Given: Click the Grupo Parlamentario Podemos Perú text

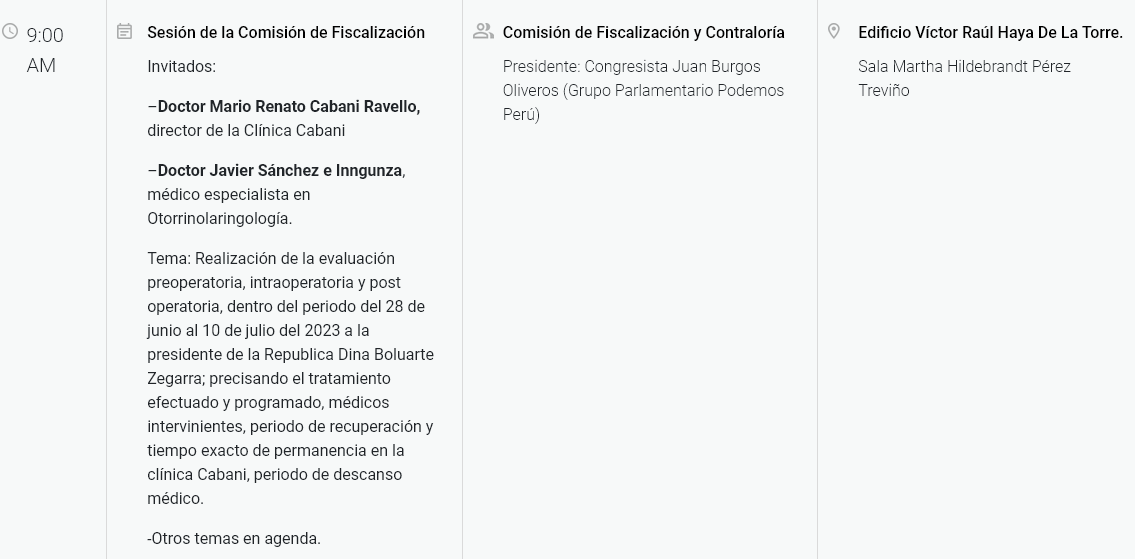Looking at the screenshot, I should 644,102.
